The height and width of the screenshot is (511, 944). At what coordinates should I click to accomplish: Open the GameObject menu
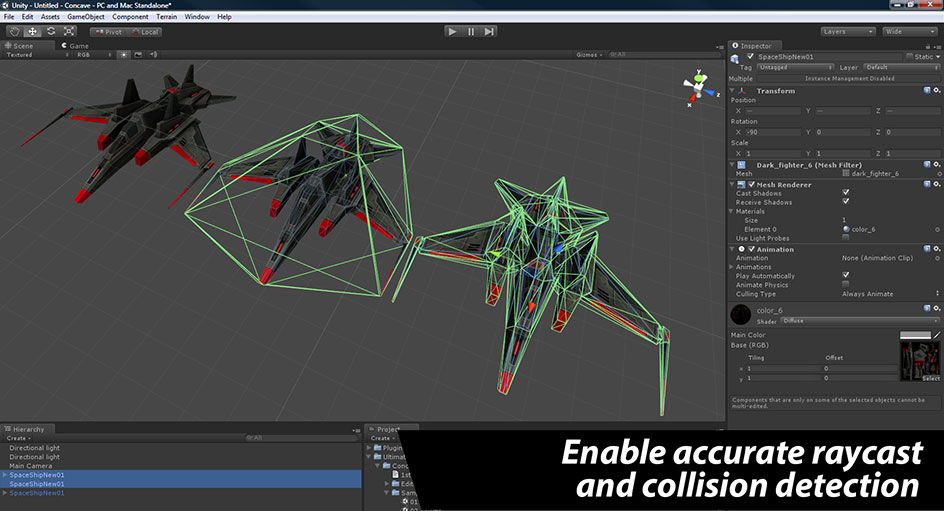[85, 17]
